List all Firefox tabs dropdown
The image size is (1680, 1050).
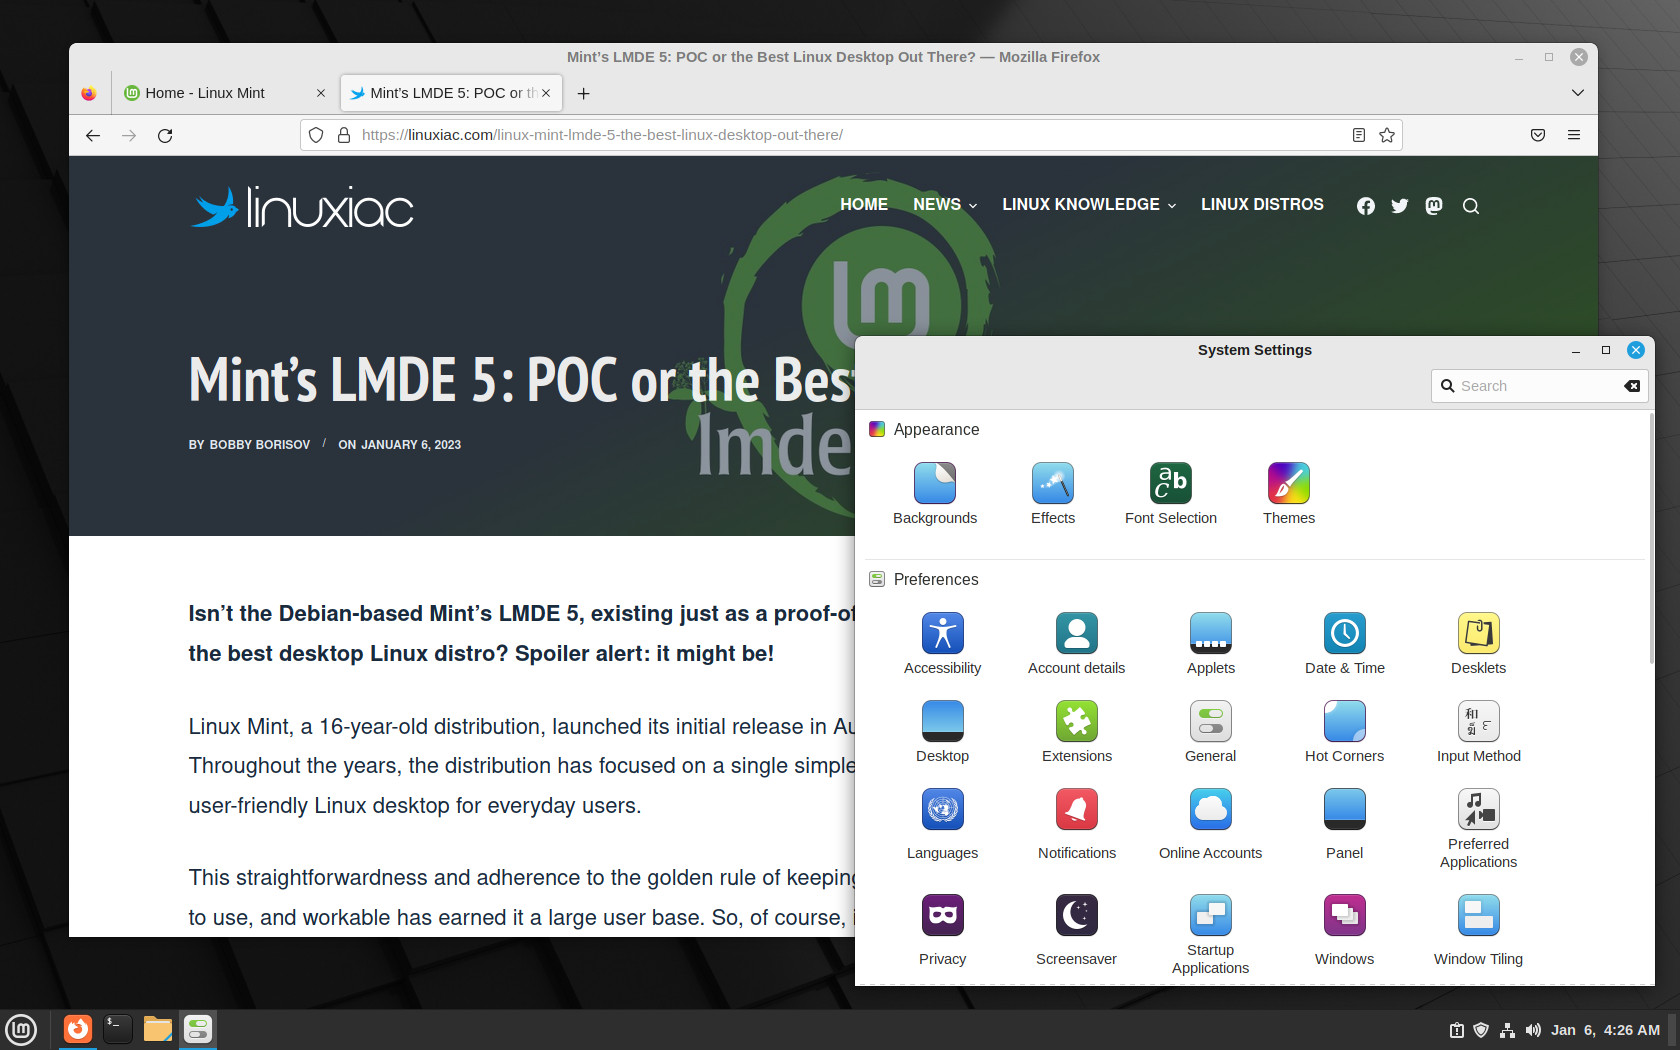1578,93
